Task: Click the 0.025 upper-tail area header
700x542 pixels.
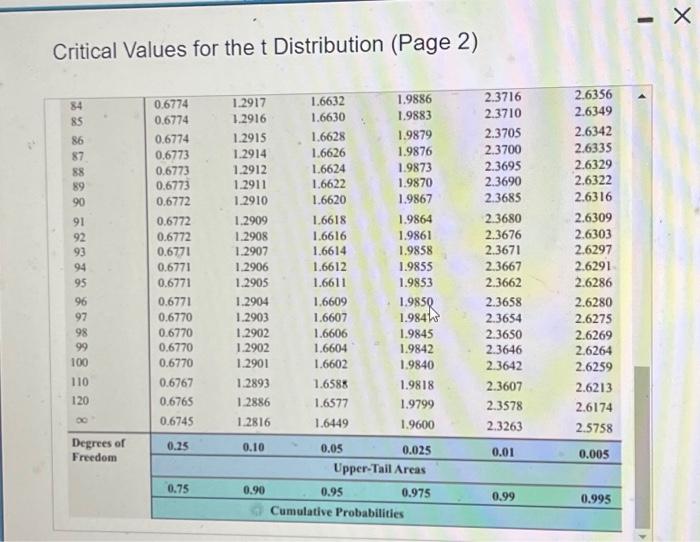Action: [x=417, y=450]
